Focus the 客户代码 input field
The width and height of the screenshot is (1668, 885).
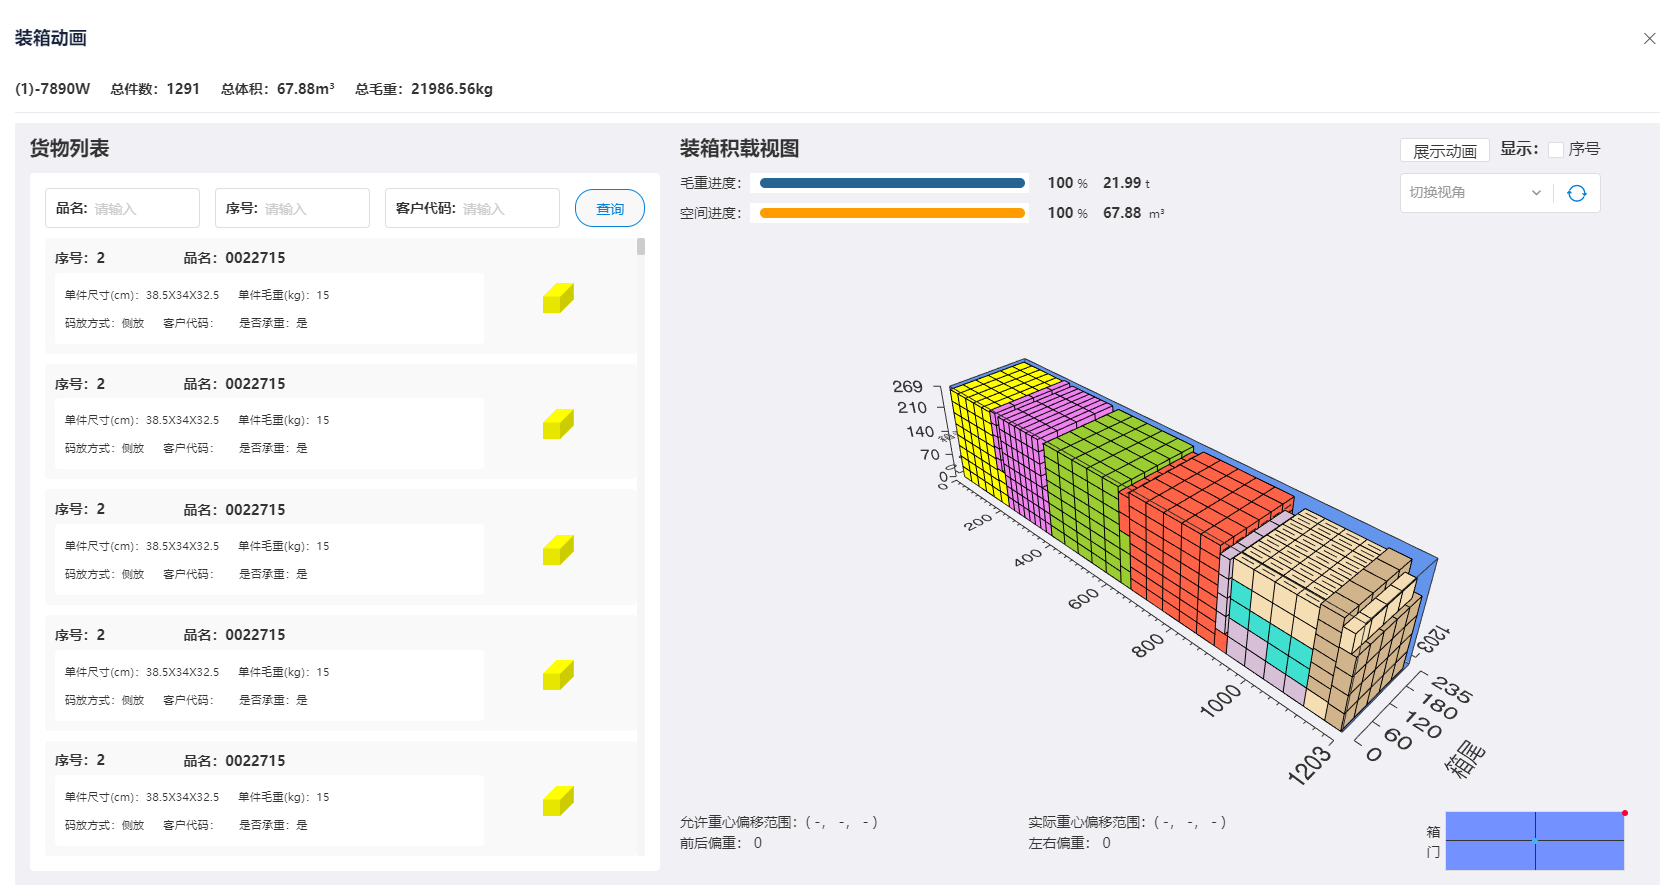472,208
